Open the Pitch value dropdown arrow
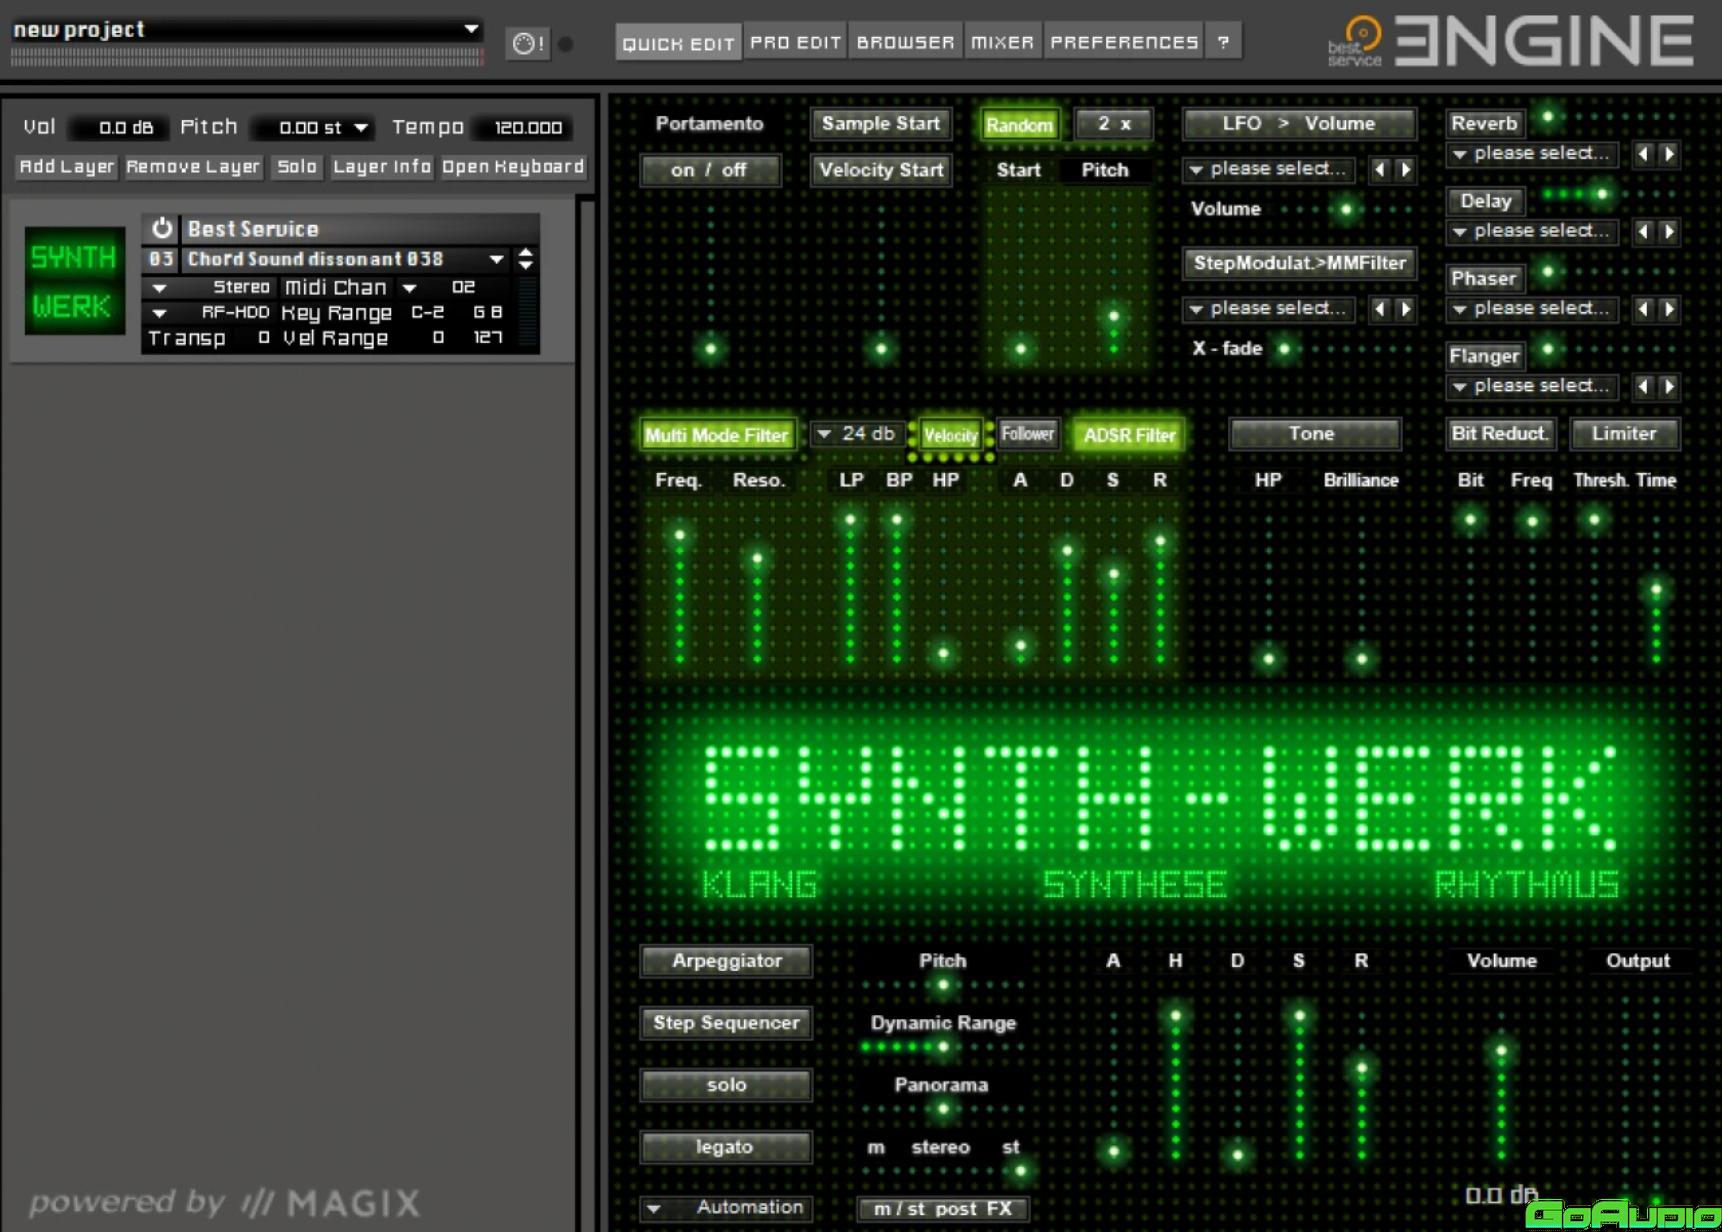The height and width of the screenshot is (1232, 1722). coord(361,128)
